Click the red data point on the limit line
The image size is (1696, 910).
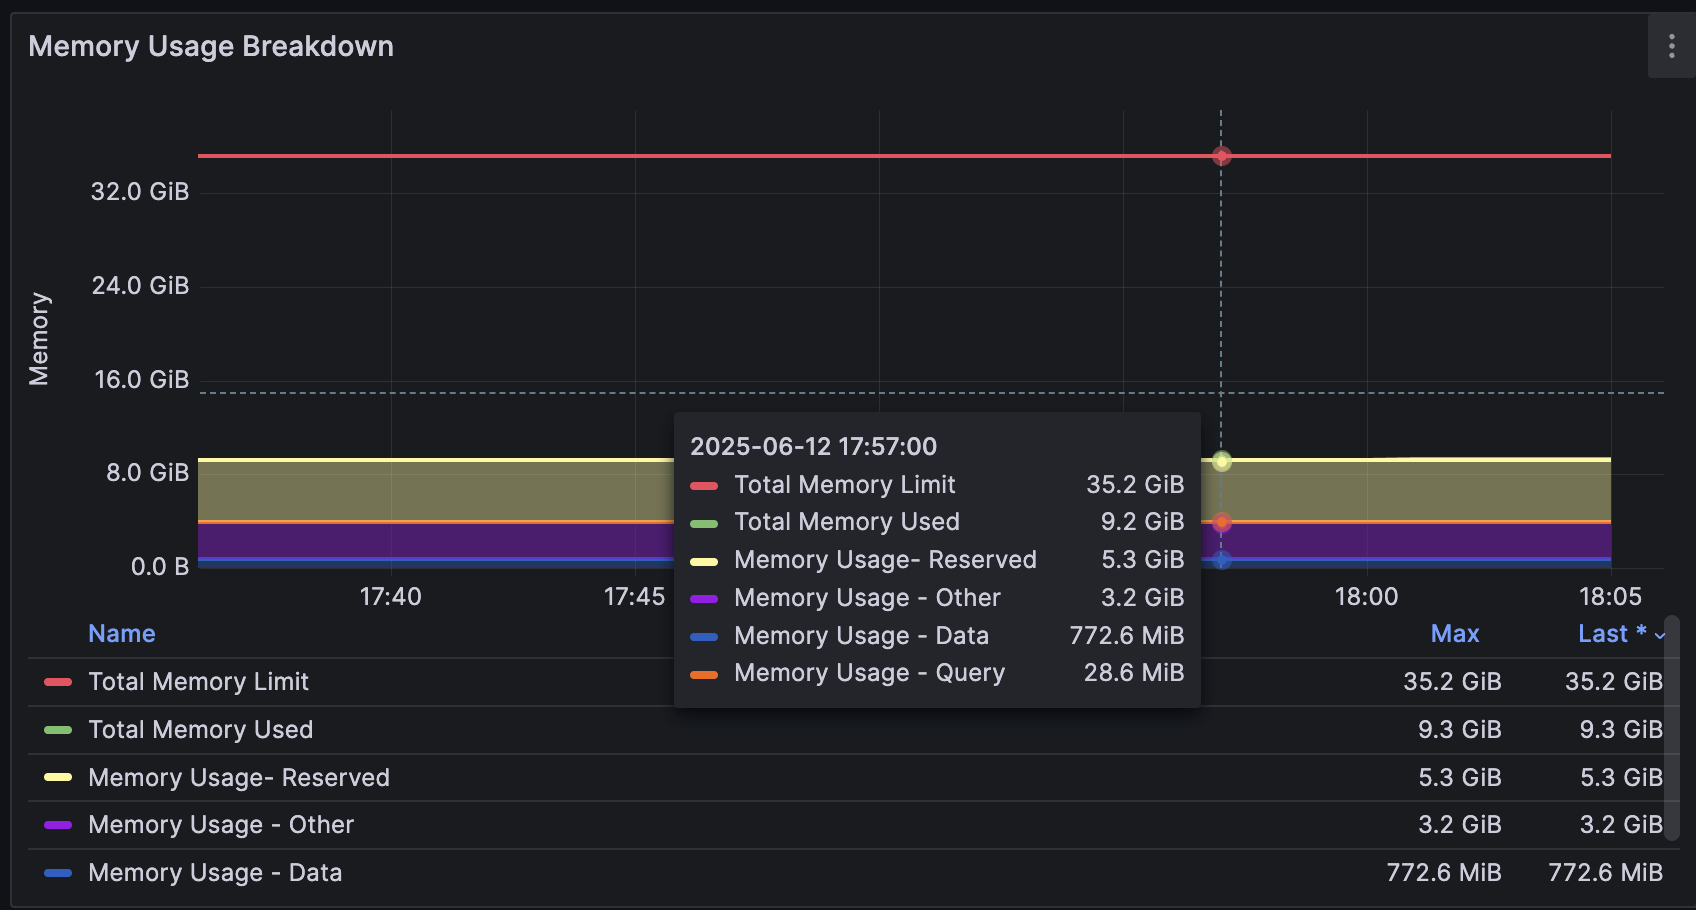[1221, 156]
